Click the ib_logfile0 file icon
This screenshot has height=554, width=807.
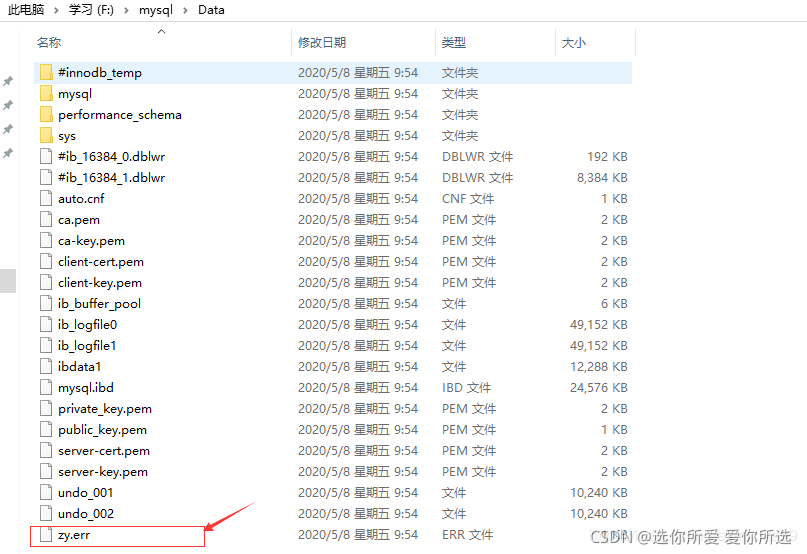pos(46,325)
